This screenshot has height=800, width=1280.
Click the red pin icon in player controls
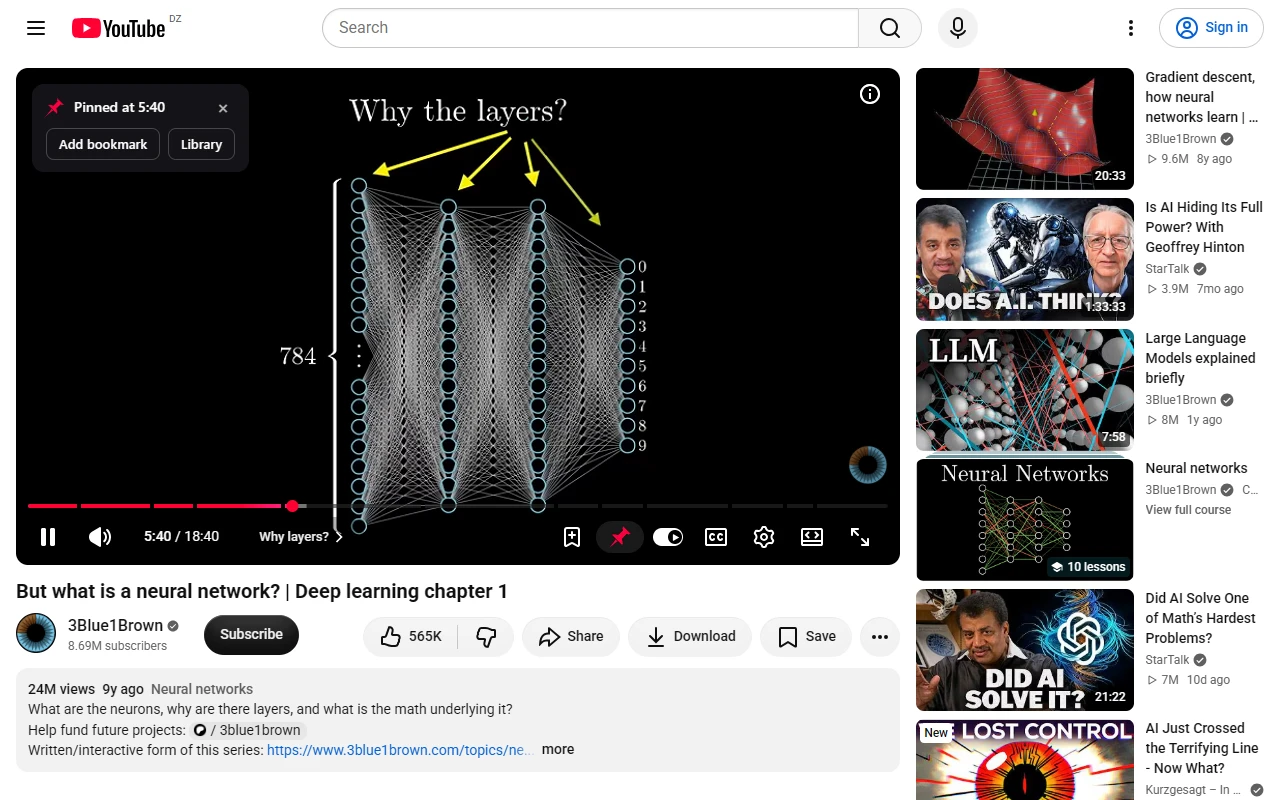[620, 537]
